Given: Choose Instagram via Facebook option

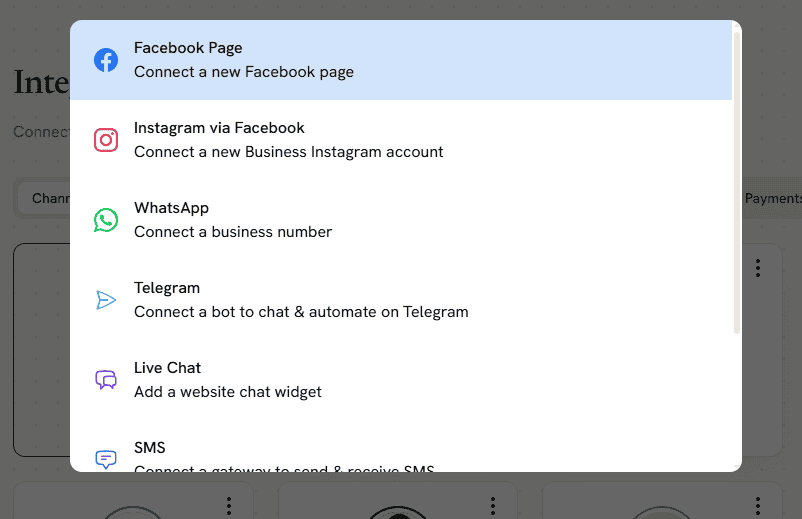Looking at the screenshot, I should click(401, 140).
